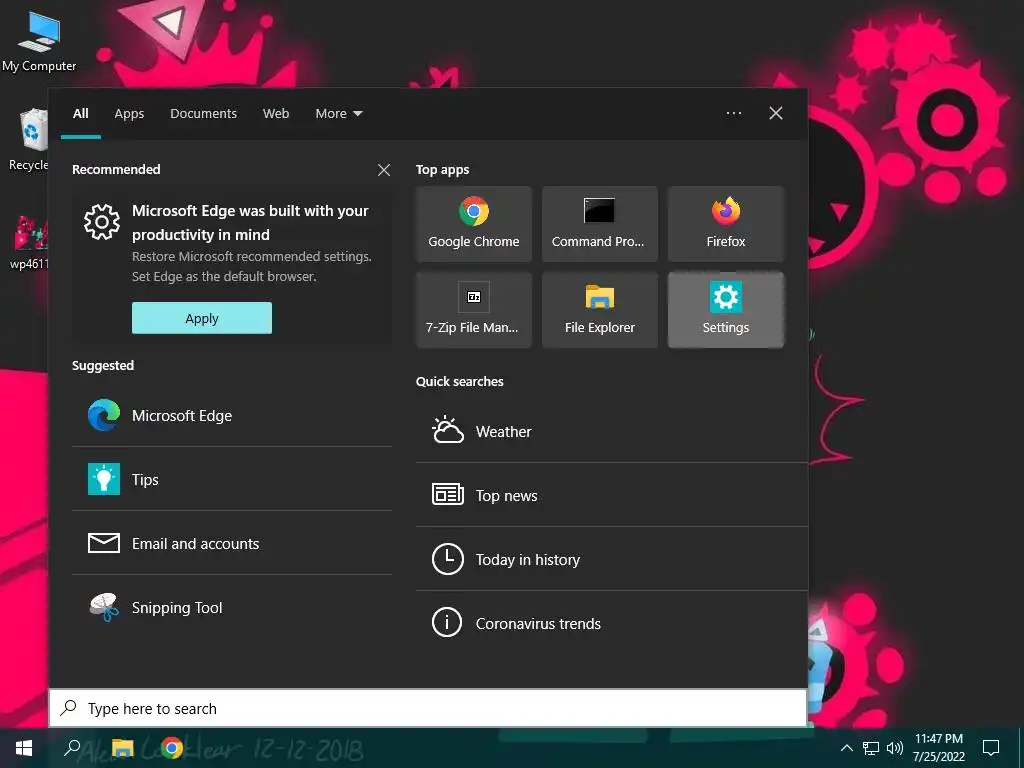Run the Weather quick search
Viewport: 1024px width, 768px height.
tap(611, 431)
